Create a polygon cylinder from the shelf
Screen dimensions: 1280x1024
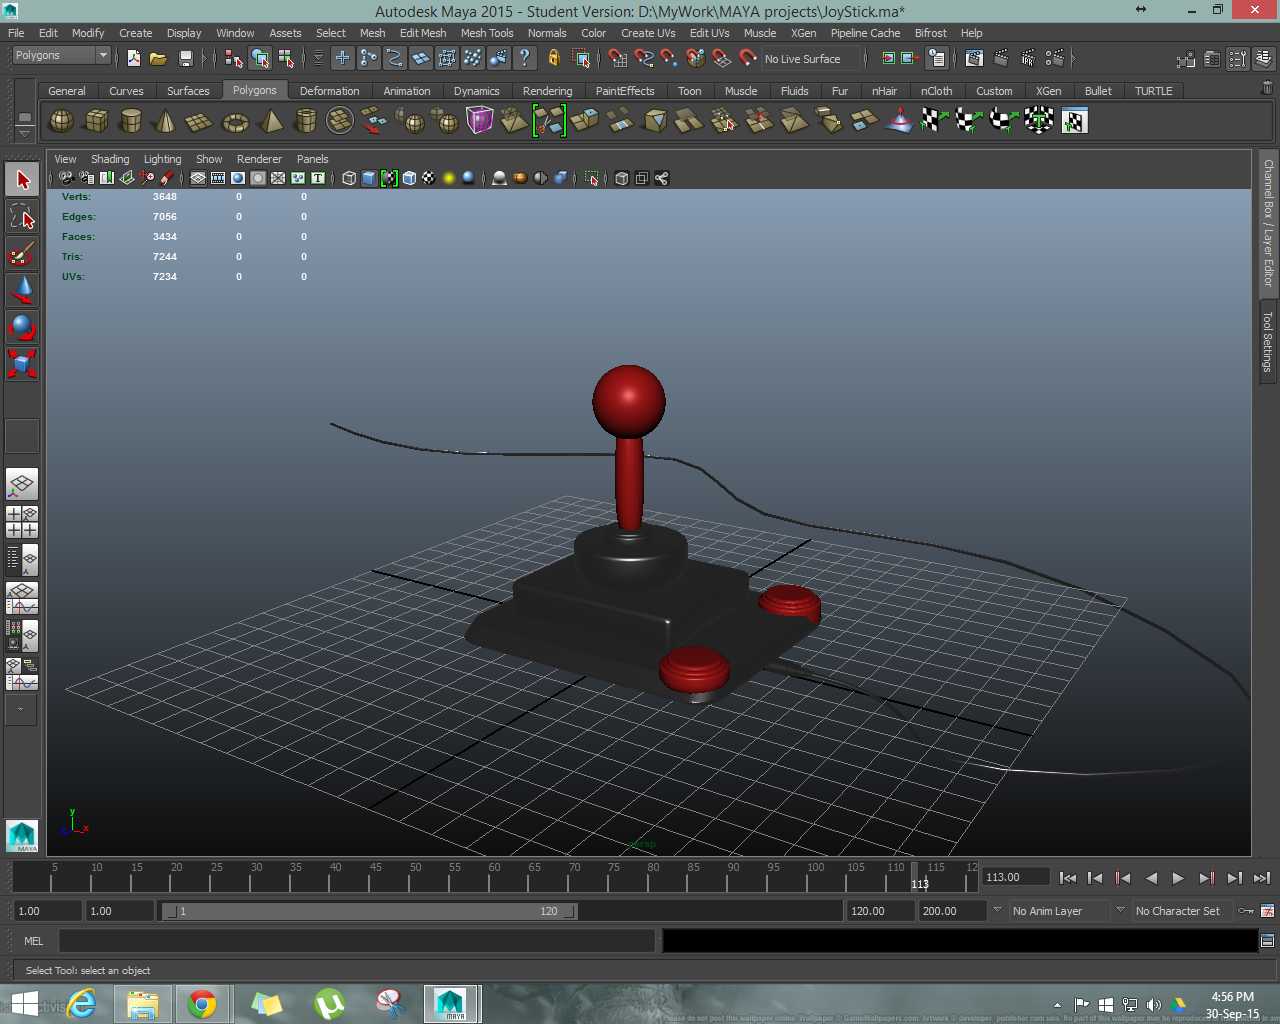tap(130, 121)
